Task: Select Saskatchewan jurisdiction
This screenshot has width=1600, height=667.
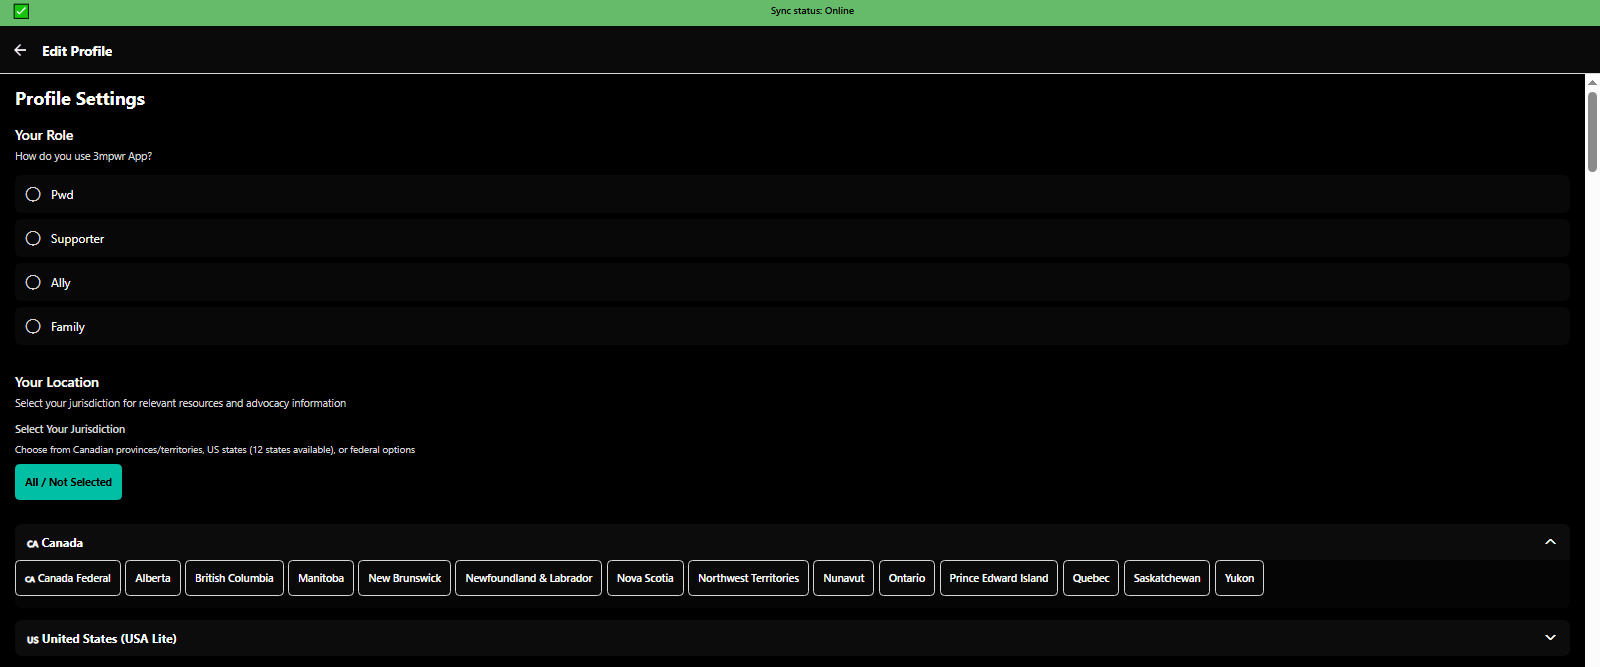Action: click(1167, 578)
